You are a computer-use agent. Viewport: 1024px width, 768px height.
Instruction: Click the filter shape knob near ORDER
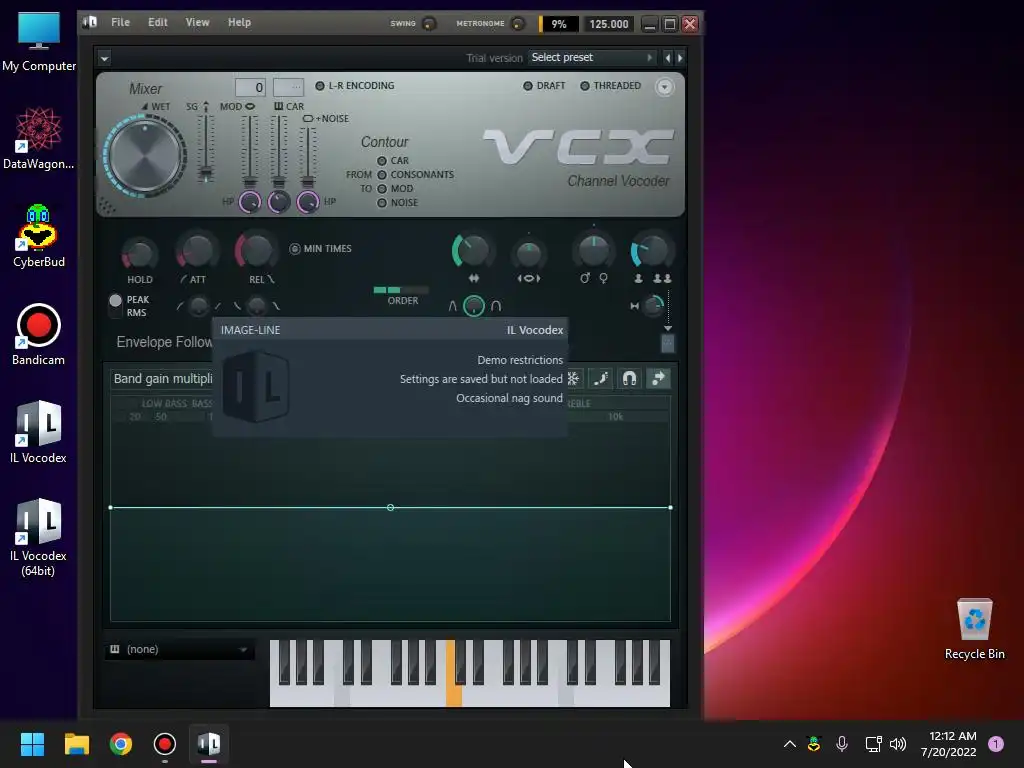click(x=474, y=306)
